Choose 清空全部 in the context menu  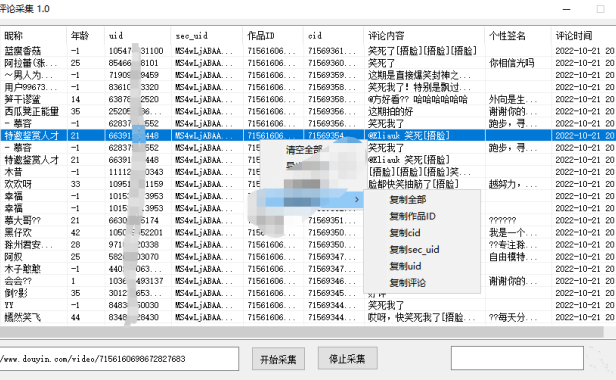pos(304,150)
